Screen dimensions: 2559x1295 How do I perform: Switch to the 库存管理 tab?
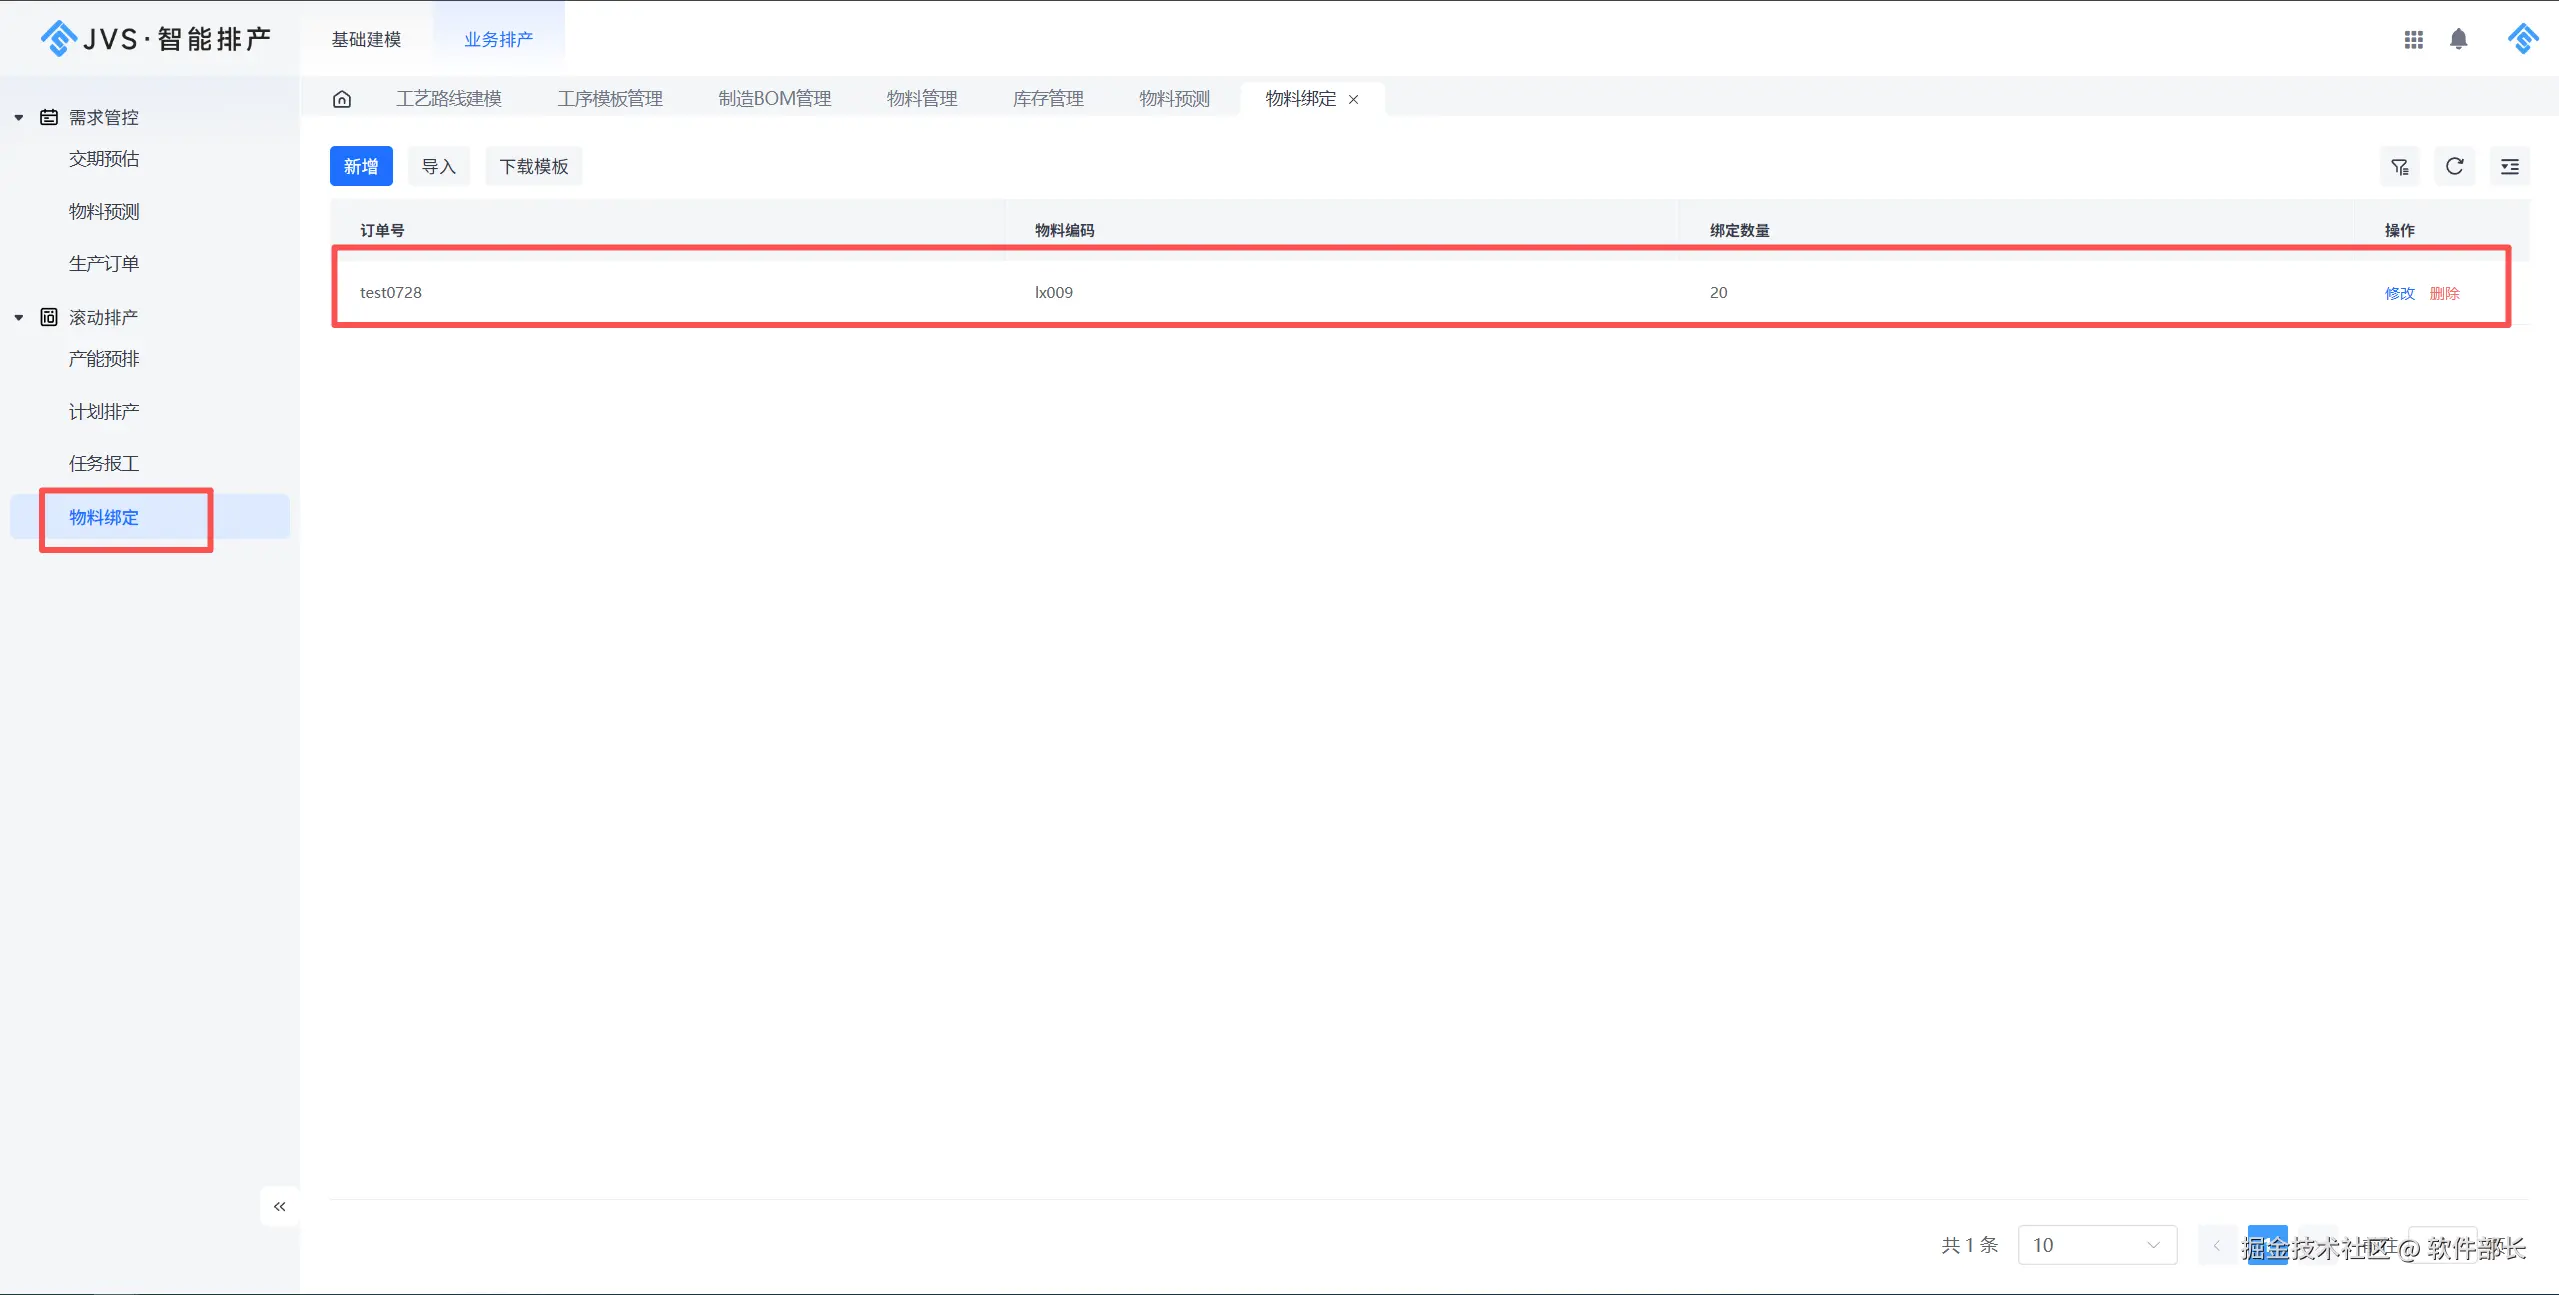(x=1048, y=99)
